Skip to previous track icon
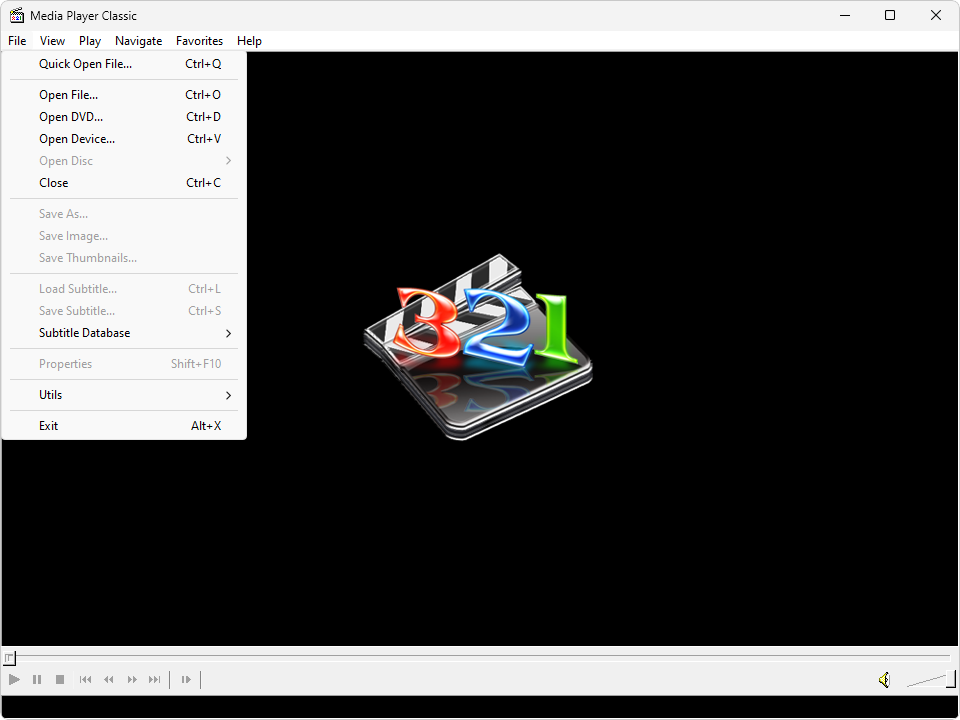Image resolution: width=960 pixels, height=720 pixels. click(x=85, y=680)
